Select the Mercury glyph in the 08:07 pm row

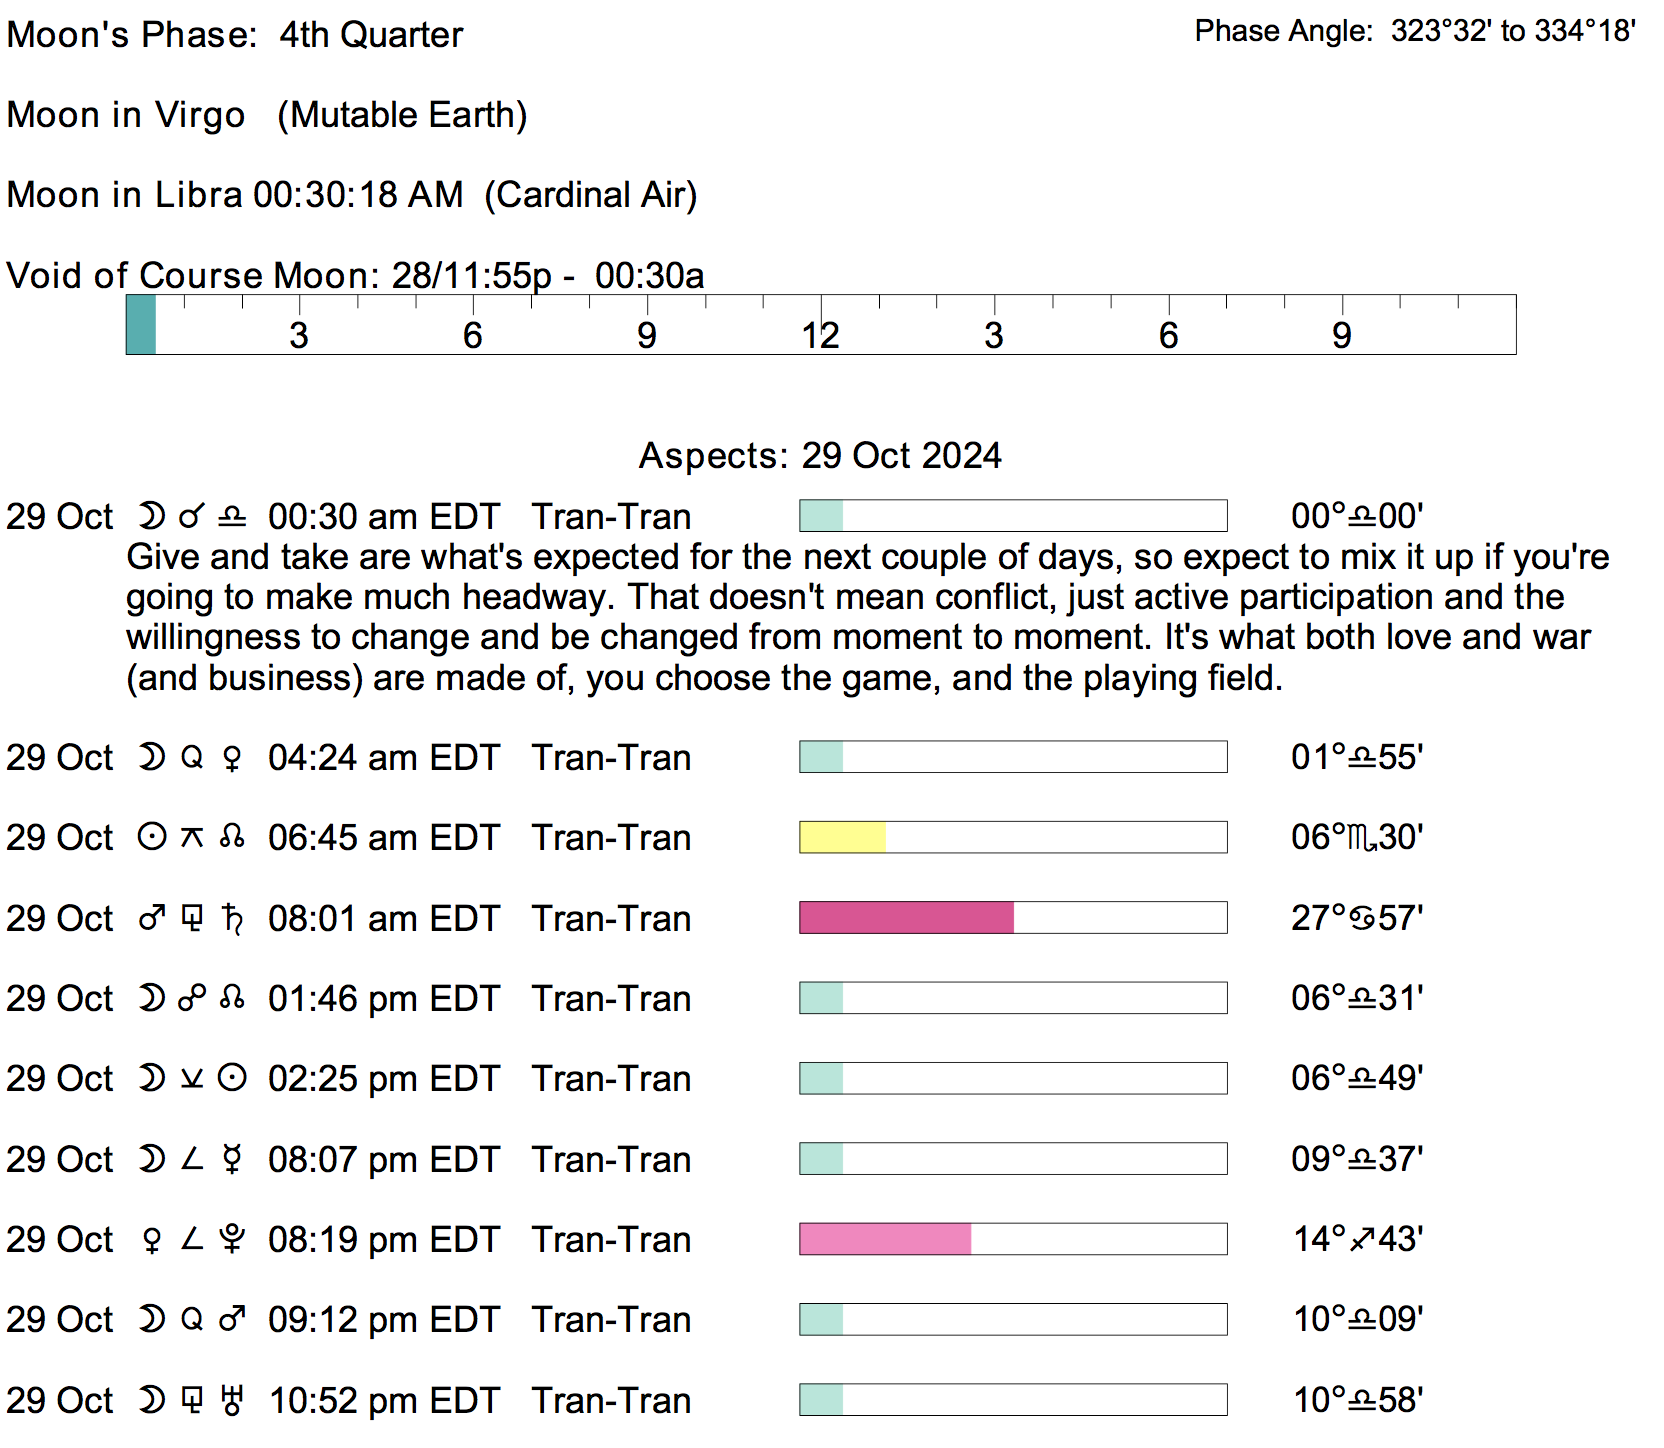click(x=232, y=1160)
